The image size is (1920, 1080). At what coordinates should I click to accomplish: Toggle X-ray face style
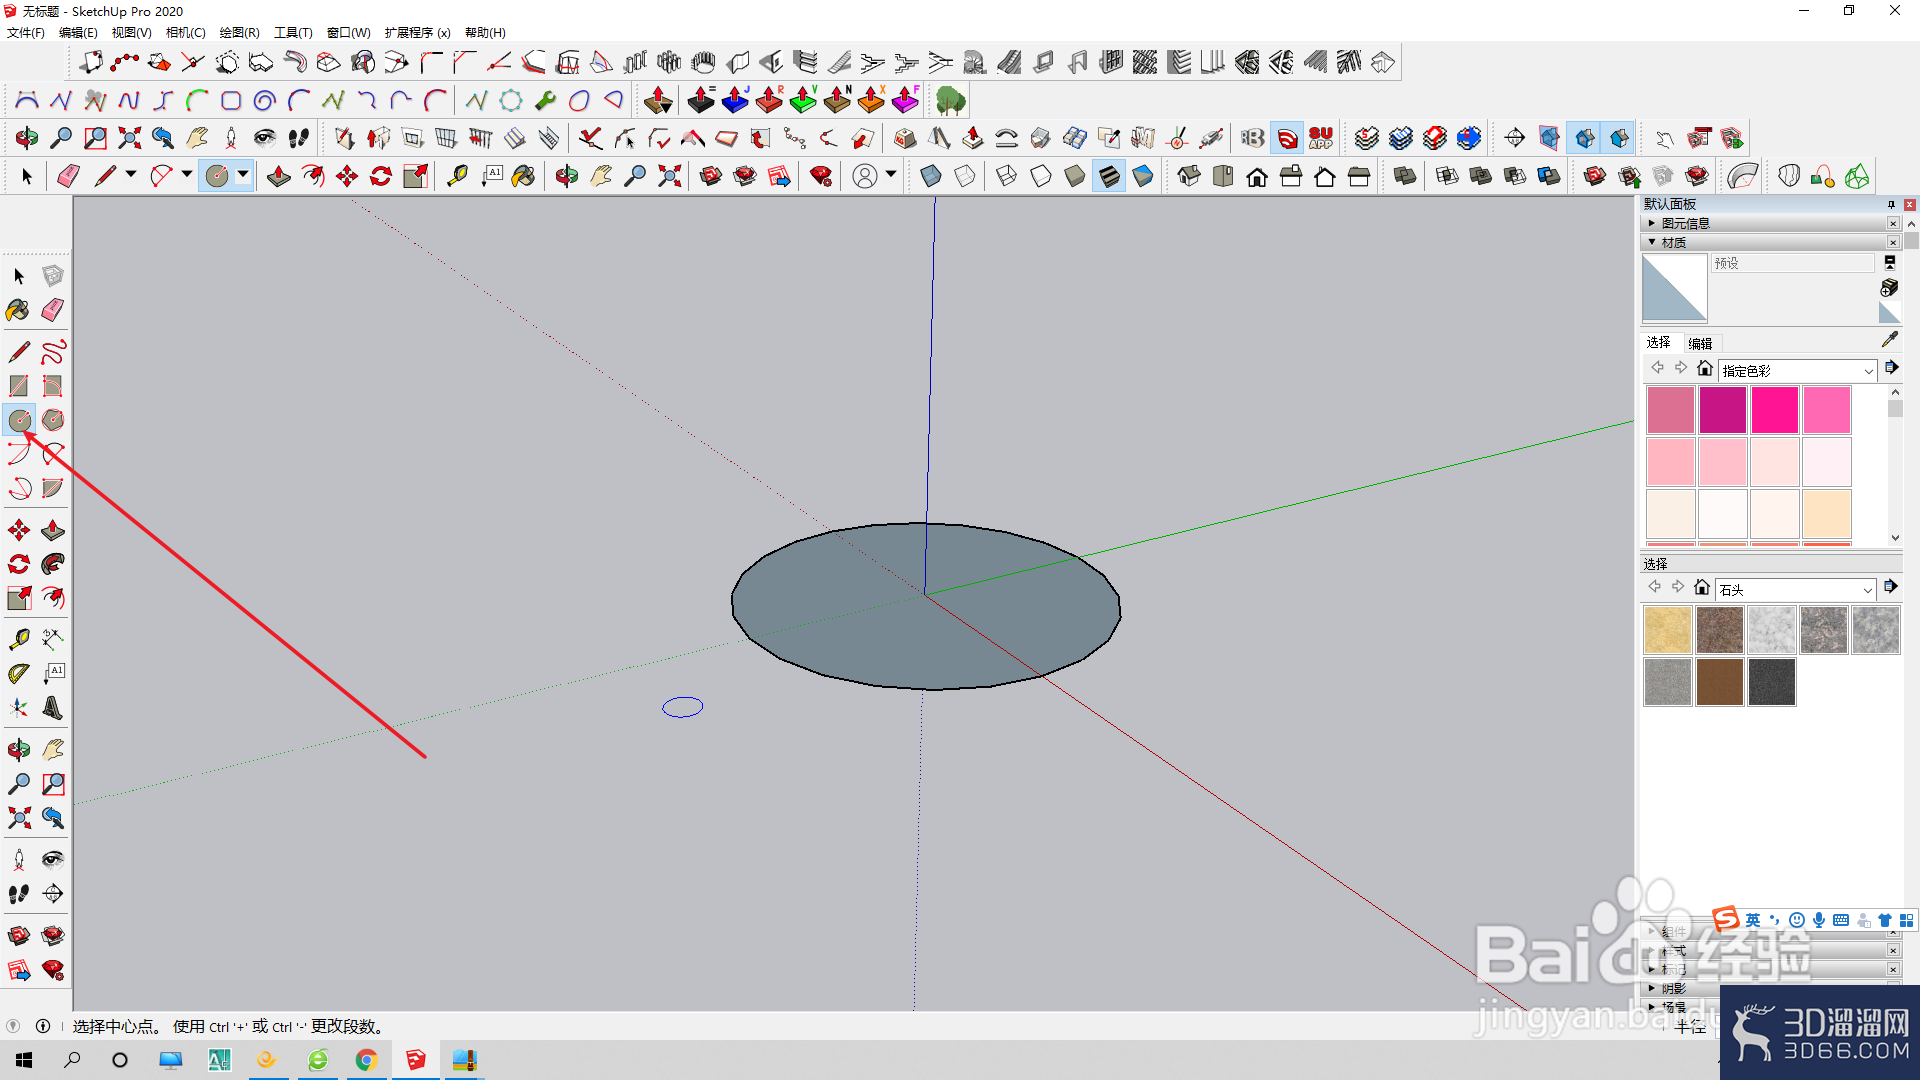tap(930, 176)
